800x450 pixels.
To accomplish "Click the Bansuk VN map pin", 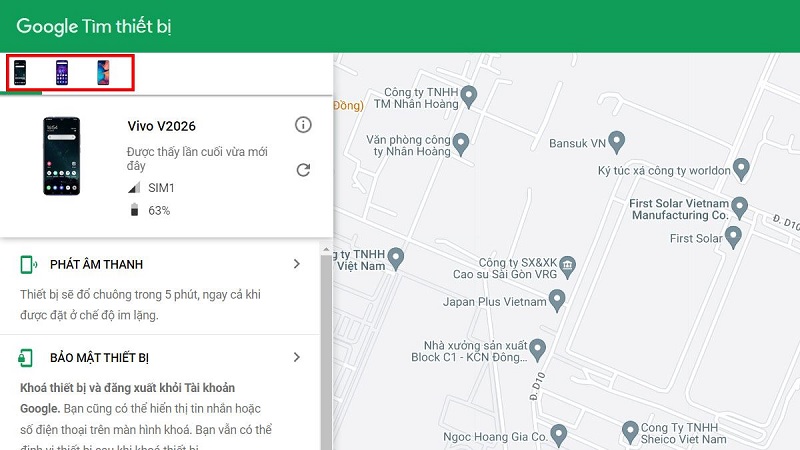I will point(617,142).
